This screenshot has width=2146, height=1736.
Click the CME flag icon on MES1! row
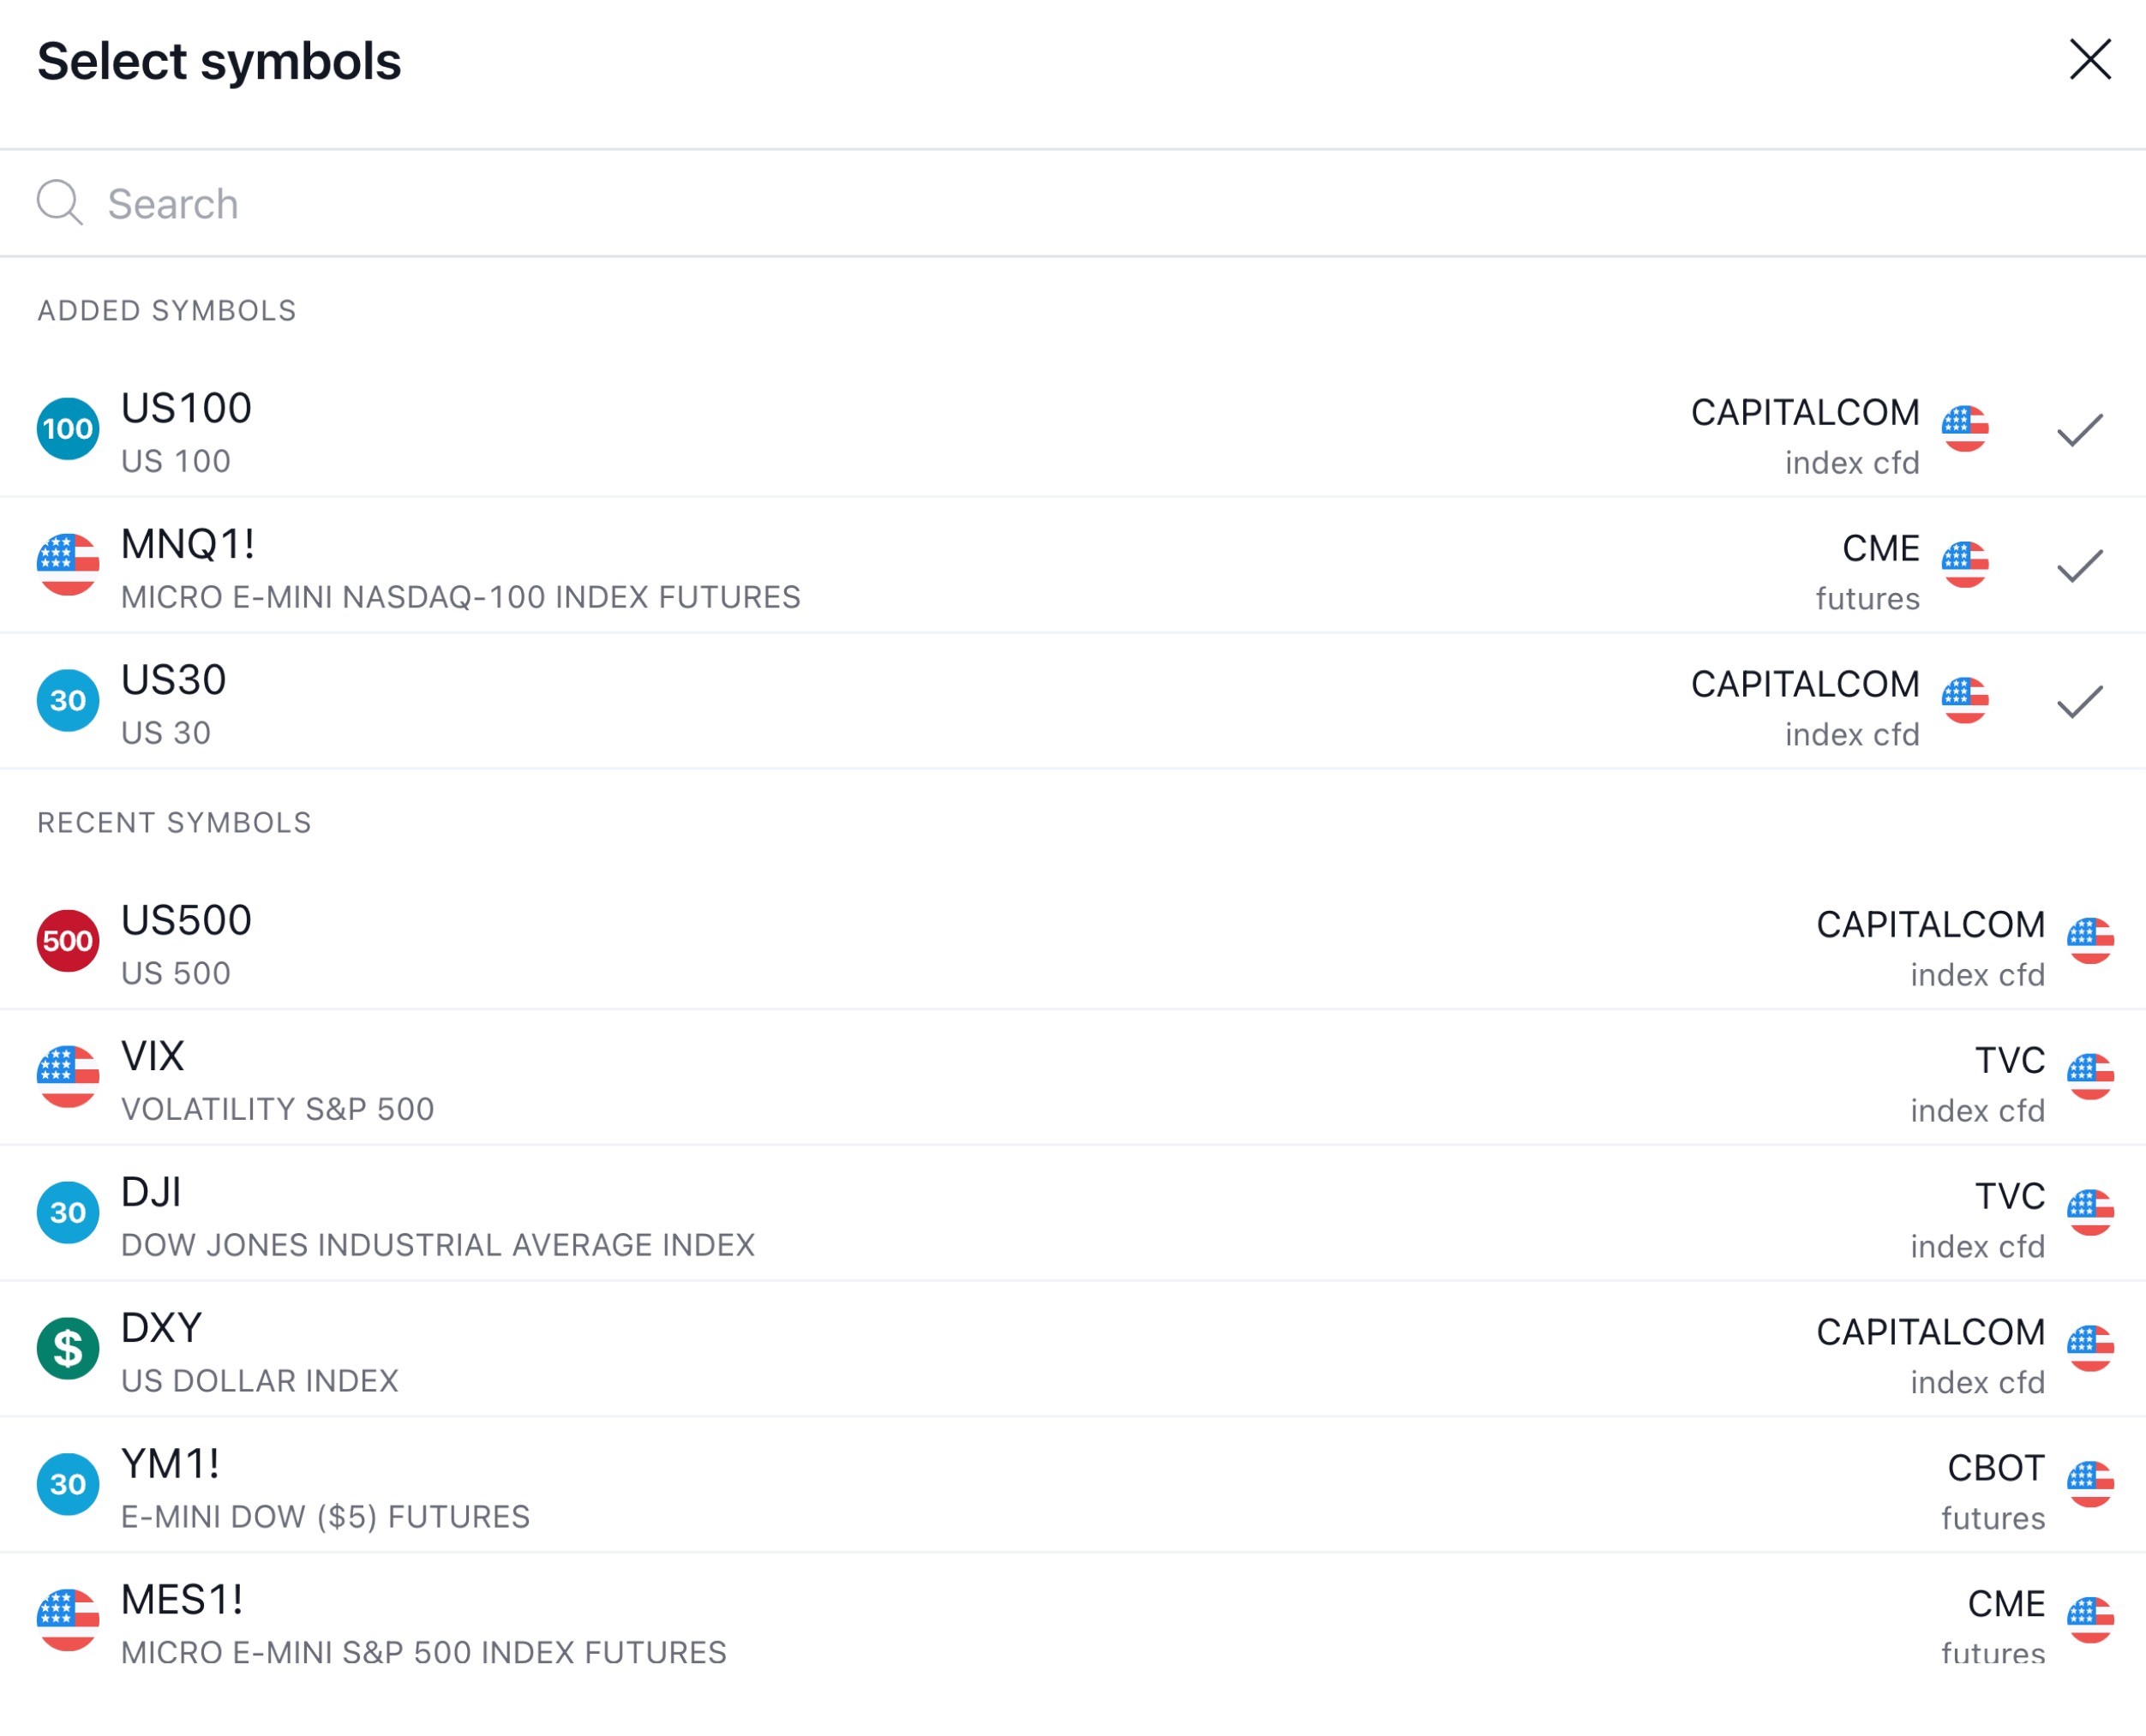point(2091,1621)
